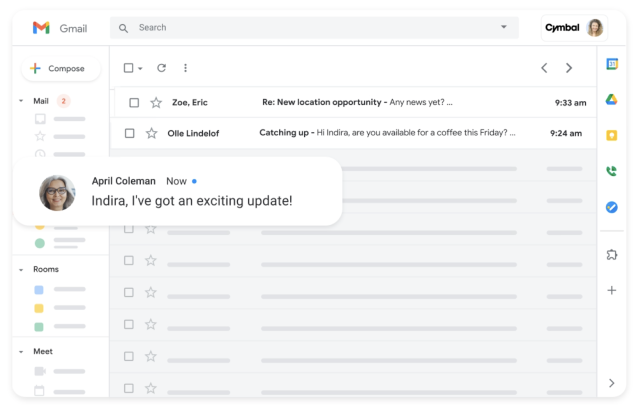Open the select-all checkbox dropdown arrow

(x=140, y=68)
